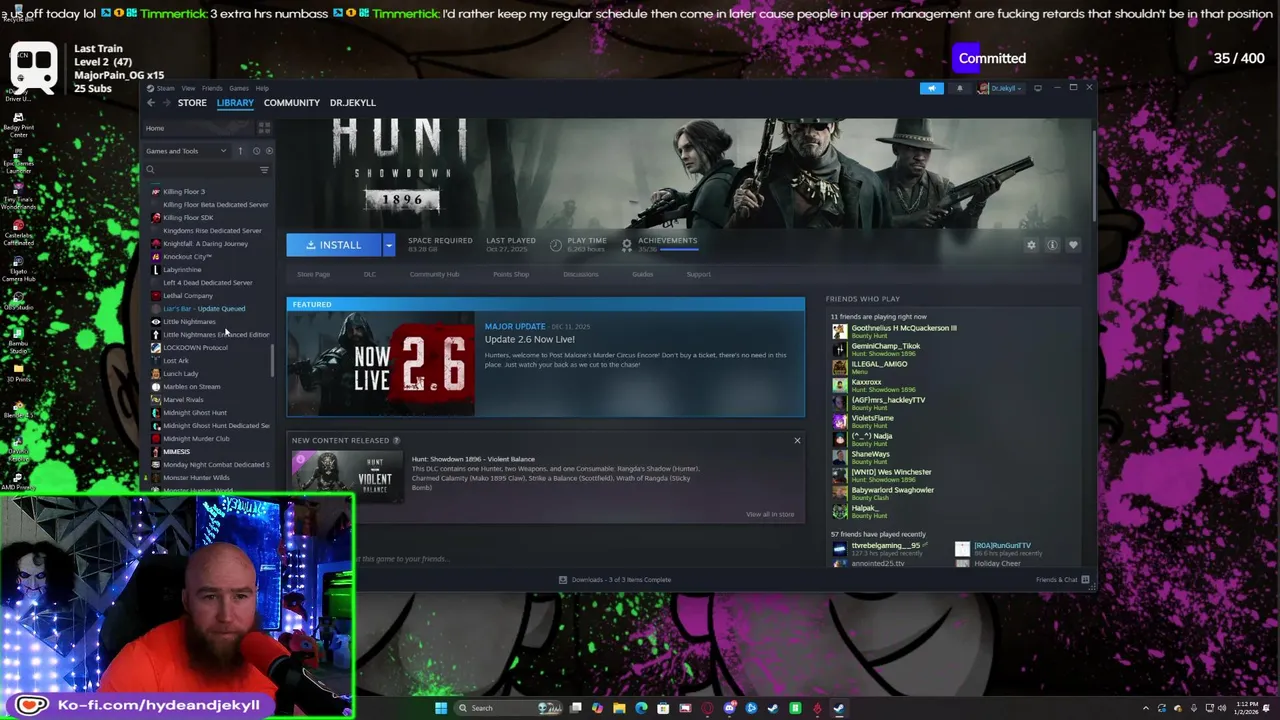Screen dimensions: 1280x720
Task: Open the Friends menu
Action: (212, 88)
